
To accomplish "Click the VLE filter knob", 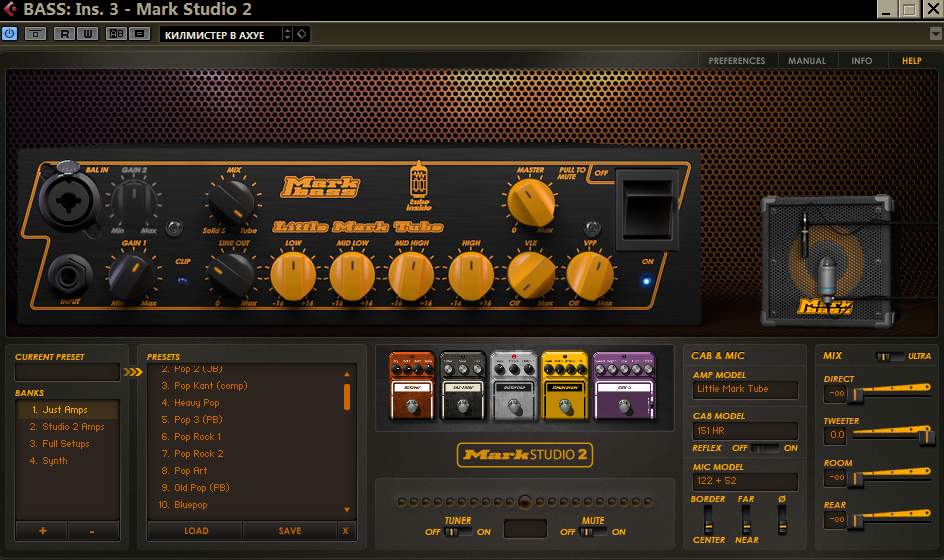I will 531,275.
